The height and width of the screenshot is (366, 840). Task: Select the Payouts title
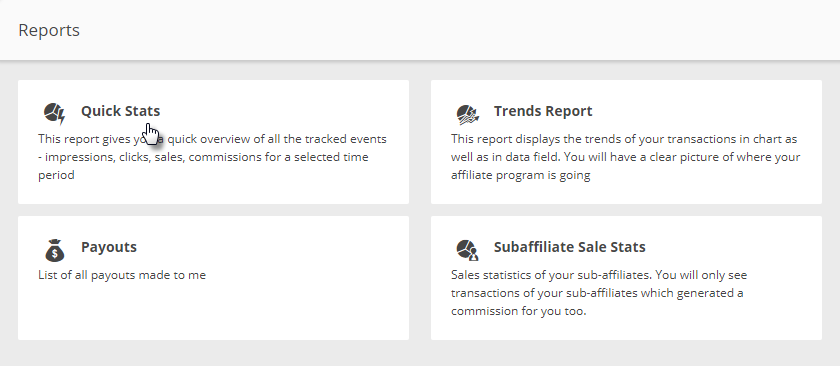tap(109, 247)
